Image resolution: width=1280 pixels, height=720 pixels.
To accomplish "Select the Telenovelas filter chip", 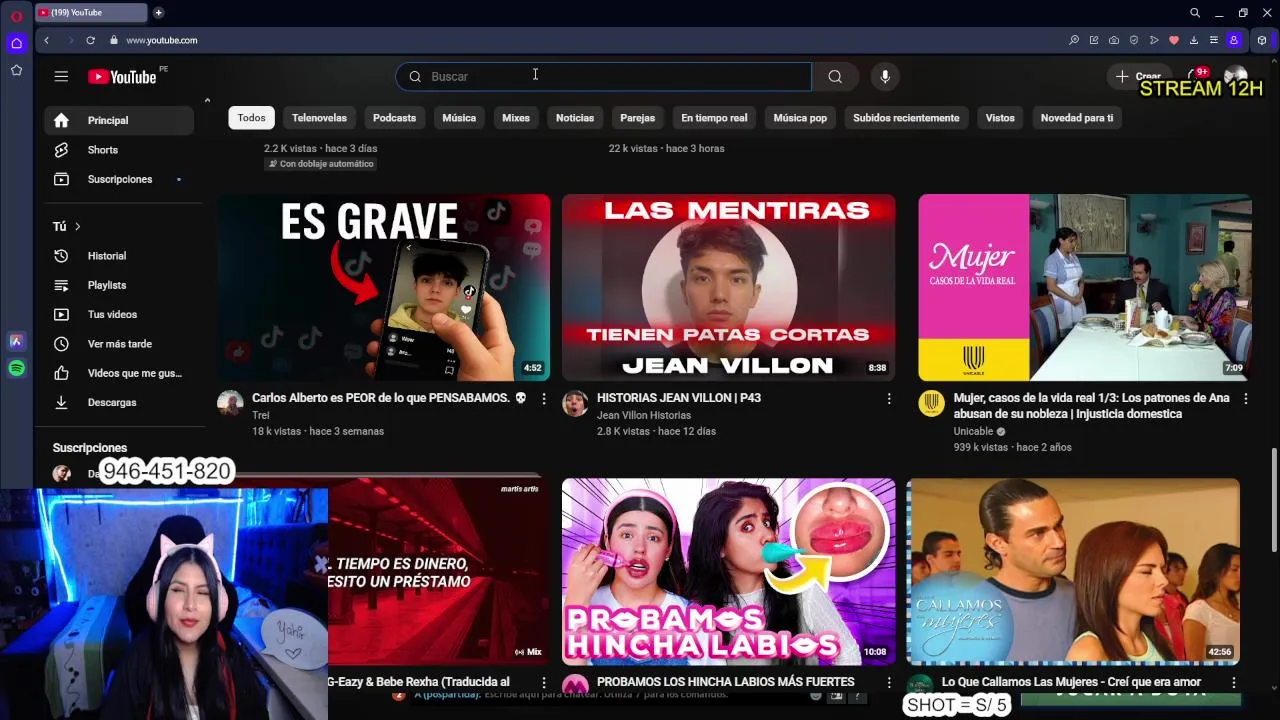I will (319, 118).
